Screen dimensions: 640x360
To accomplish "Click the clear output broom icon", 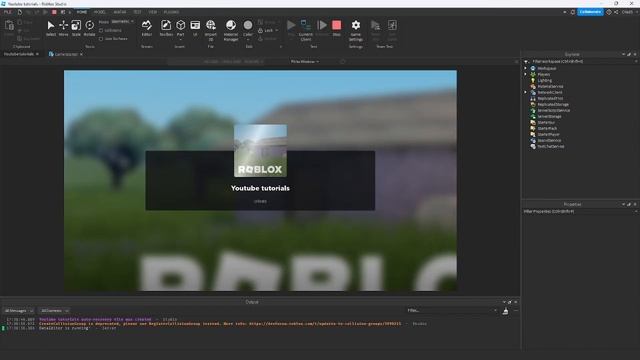I will [505, 311].
